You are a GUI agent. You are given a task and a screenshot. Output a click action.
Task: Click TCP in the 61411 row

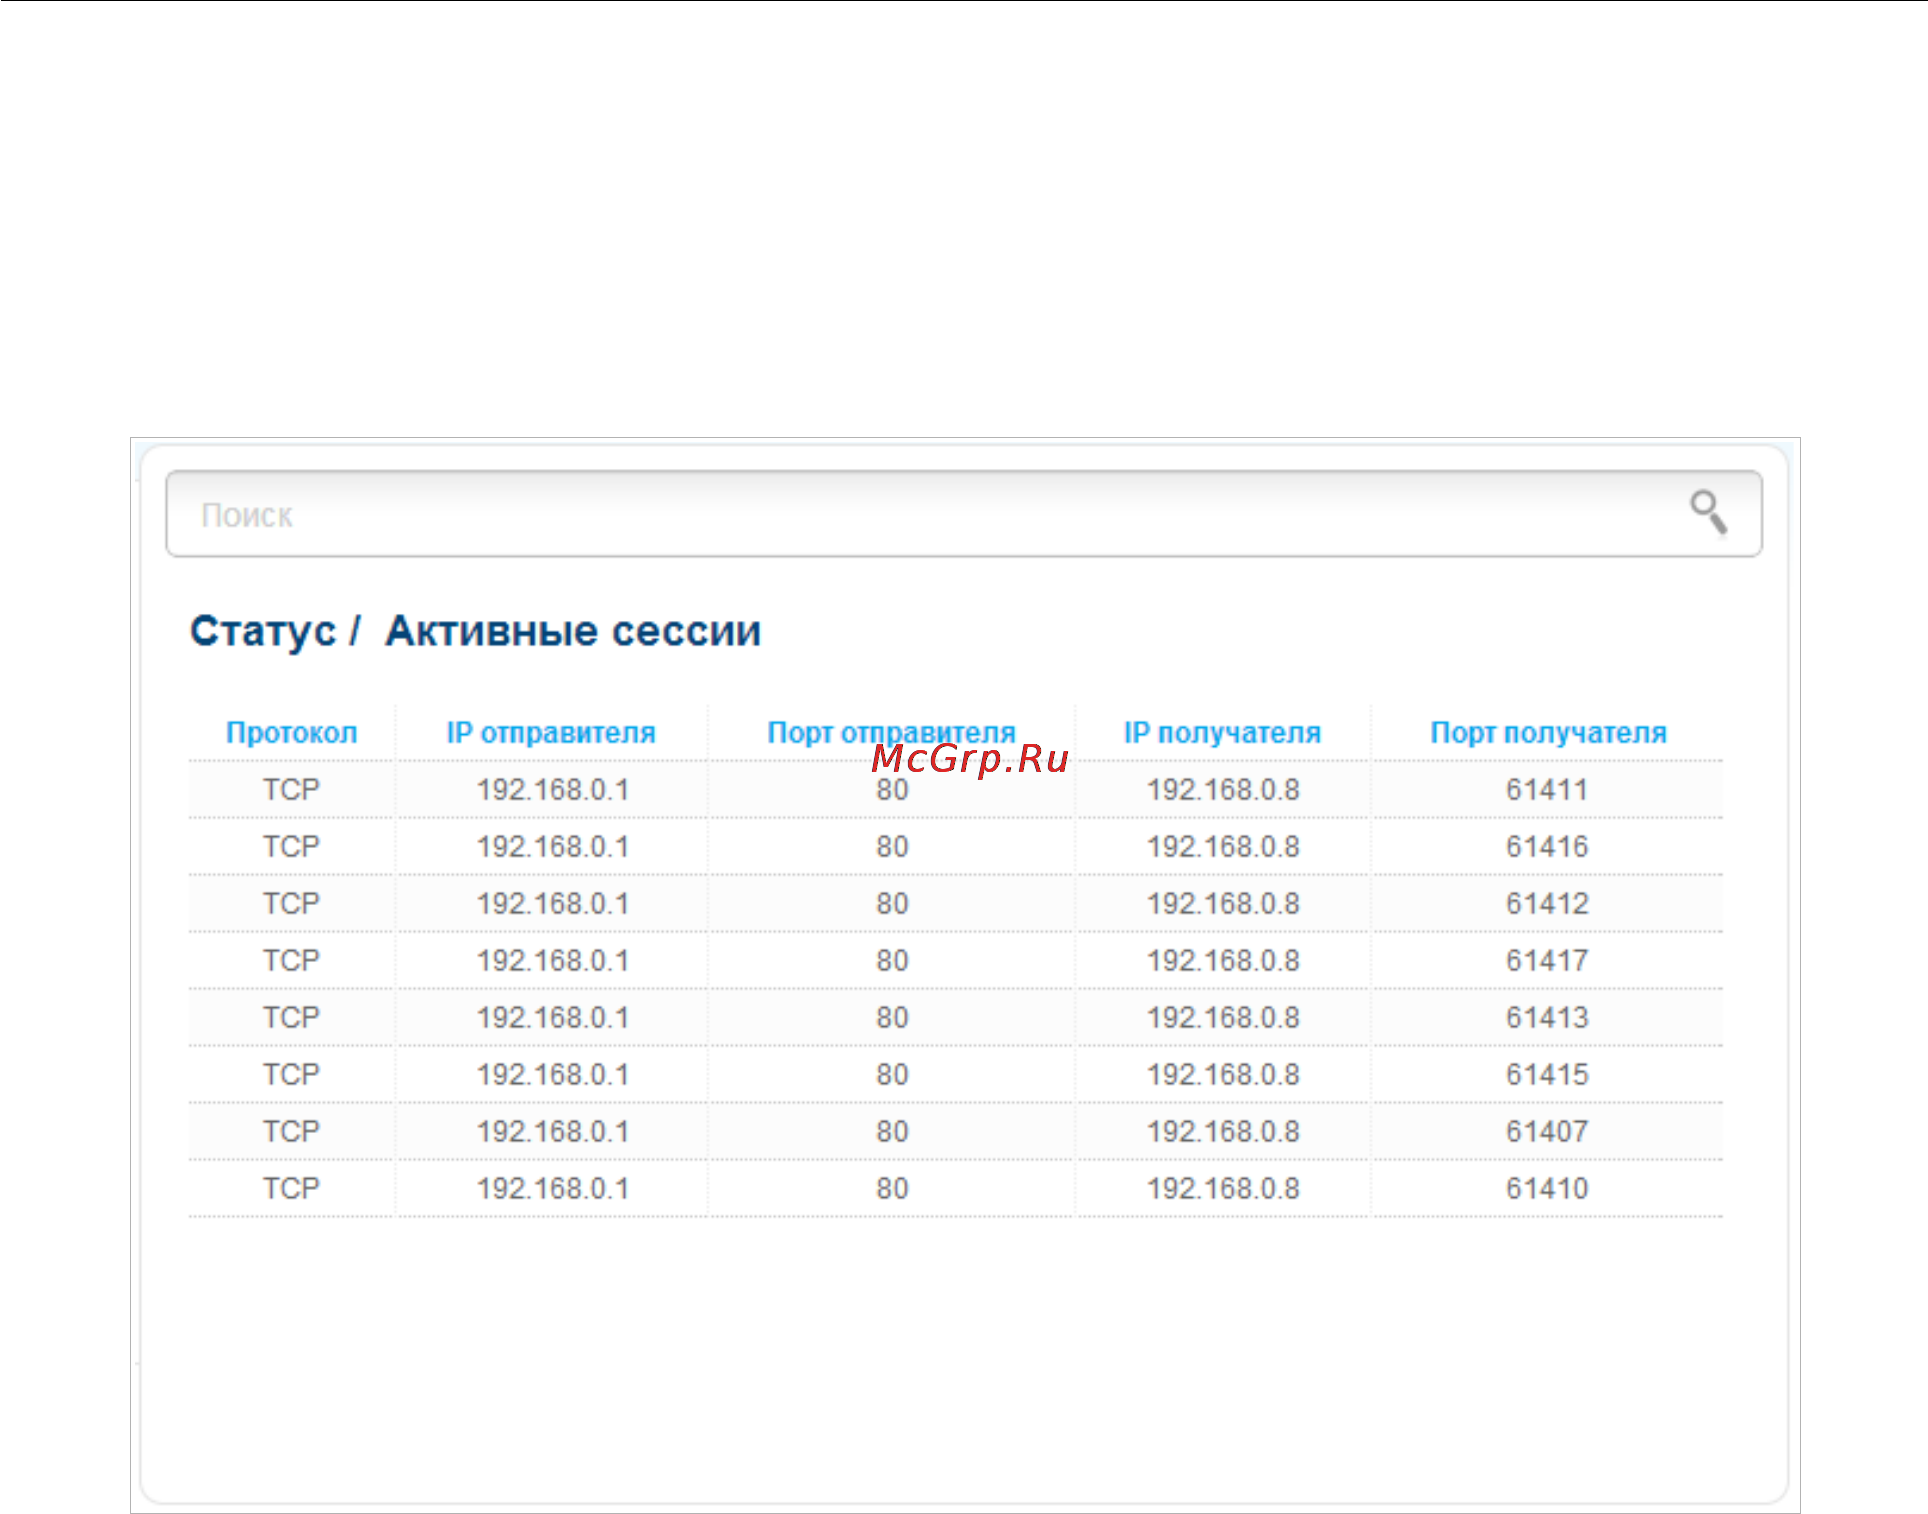click(x=291, y=790)
